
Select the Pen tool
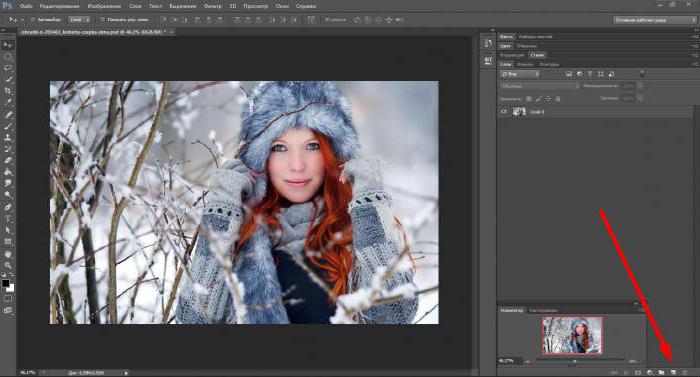[x=8, y=207]
